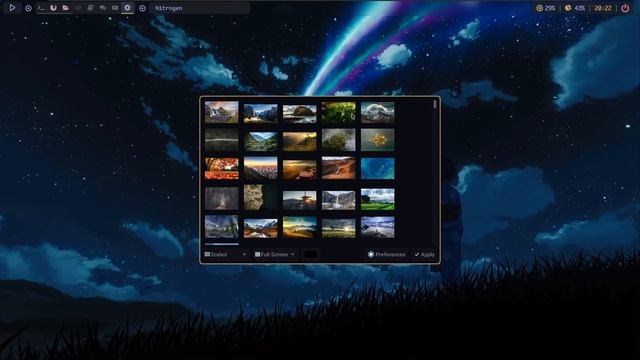
Task: Click the chat bubbles workspace icon
Action: tap(102, 8)
